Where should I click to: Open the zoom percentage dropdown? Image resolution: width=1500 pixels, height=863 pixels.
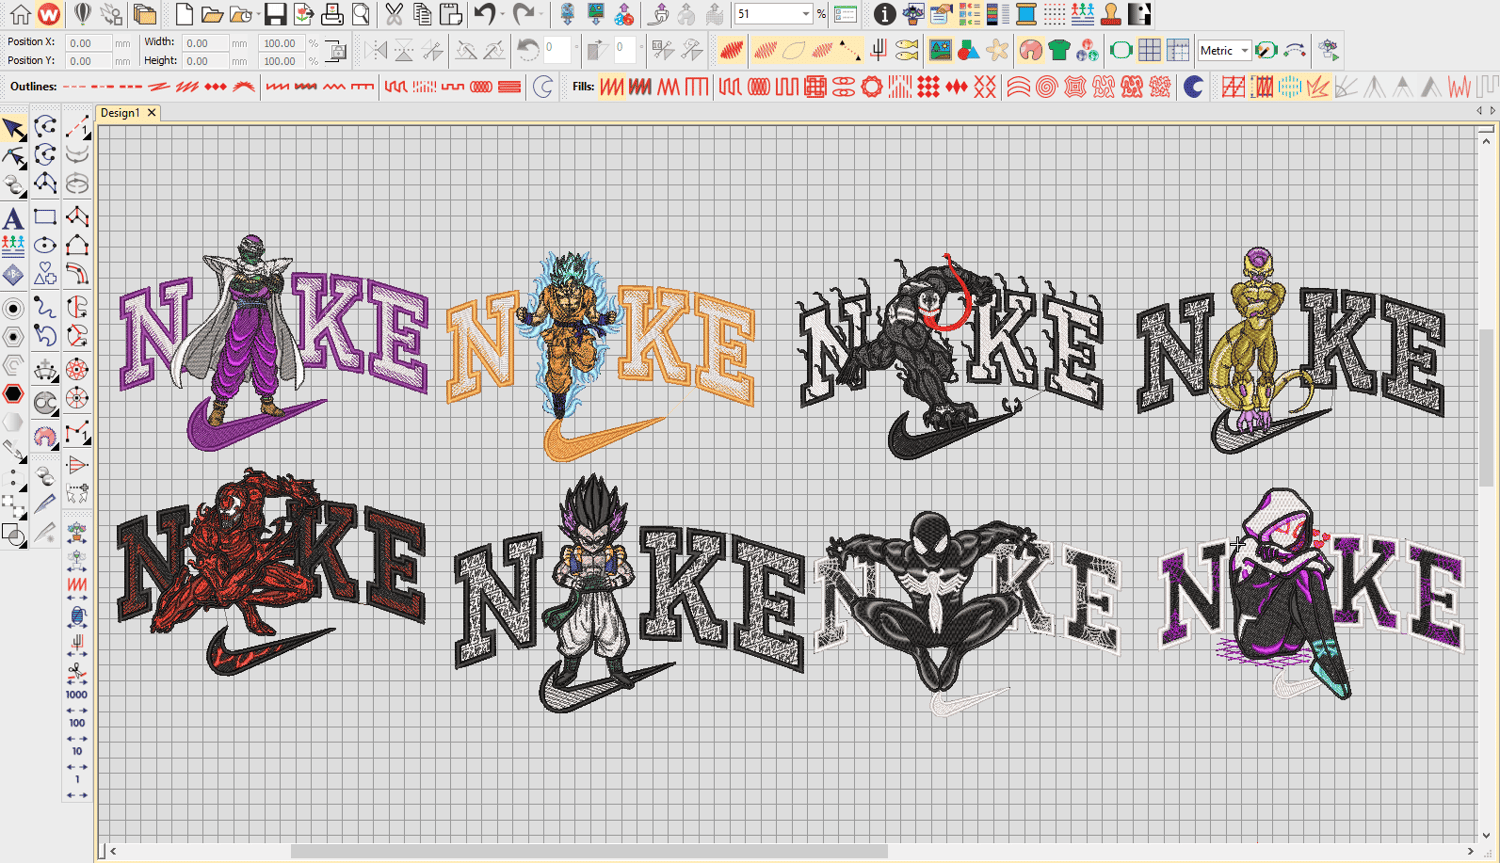806,14
